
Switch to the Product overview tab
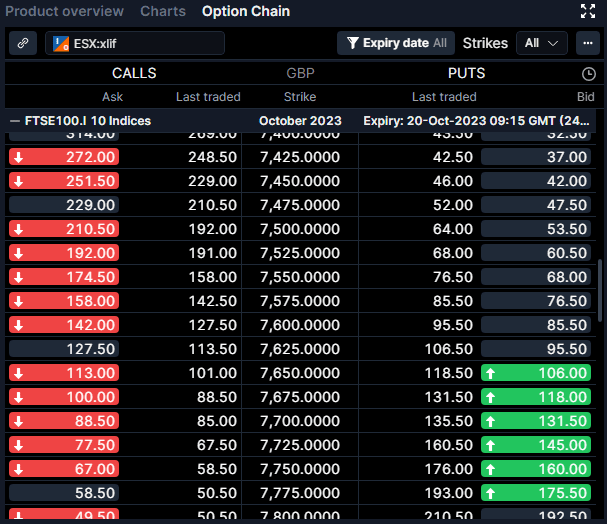65,12
